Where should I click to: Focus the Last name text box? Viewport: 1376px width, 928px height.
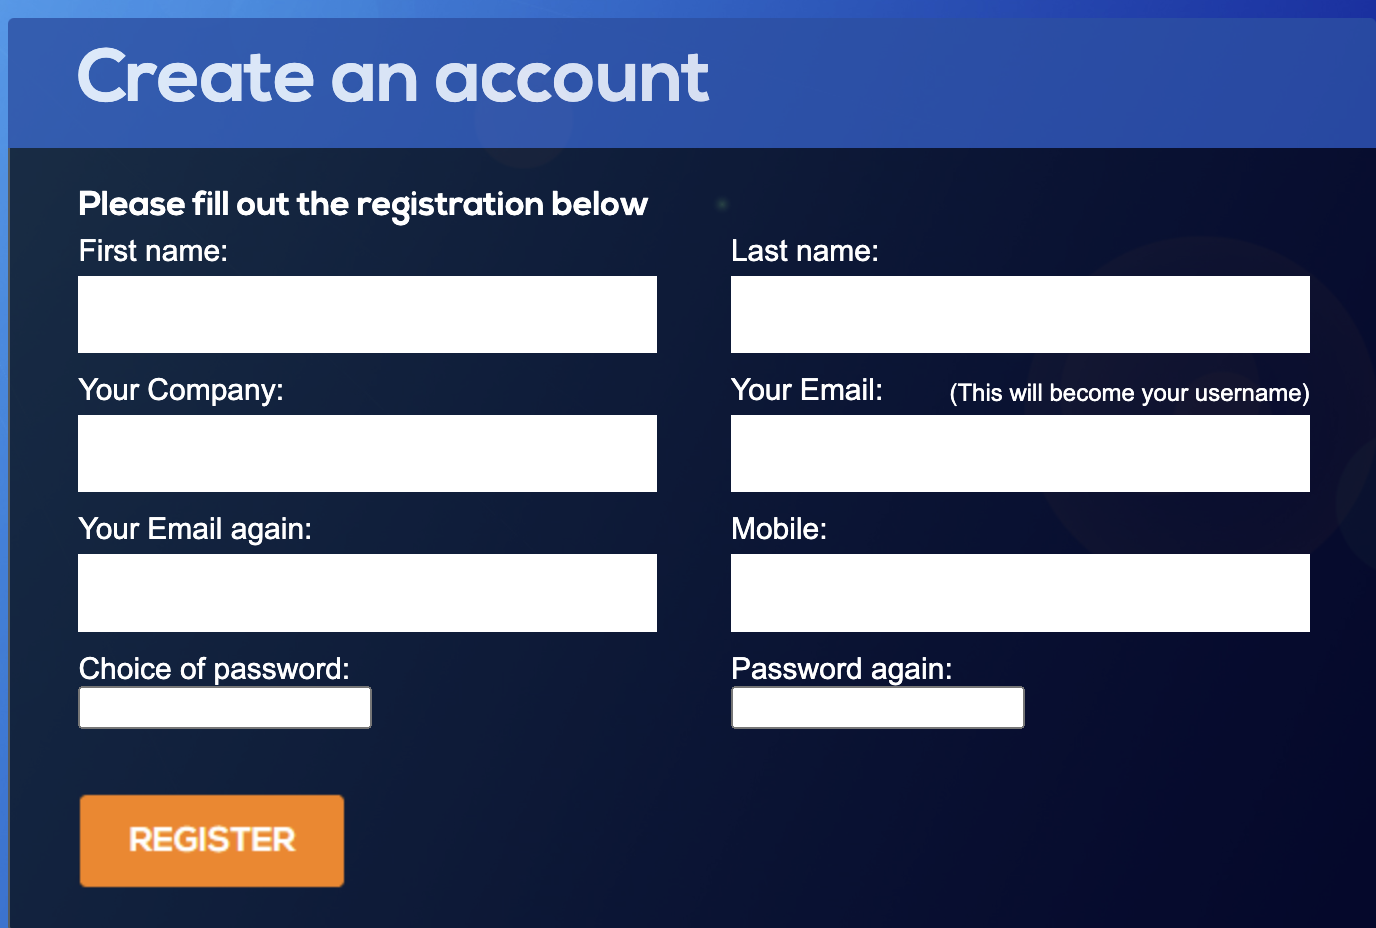[1020, 314]
